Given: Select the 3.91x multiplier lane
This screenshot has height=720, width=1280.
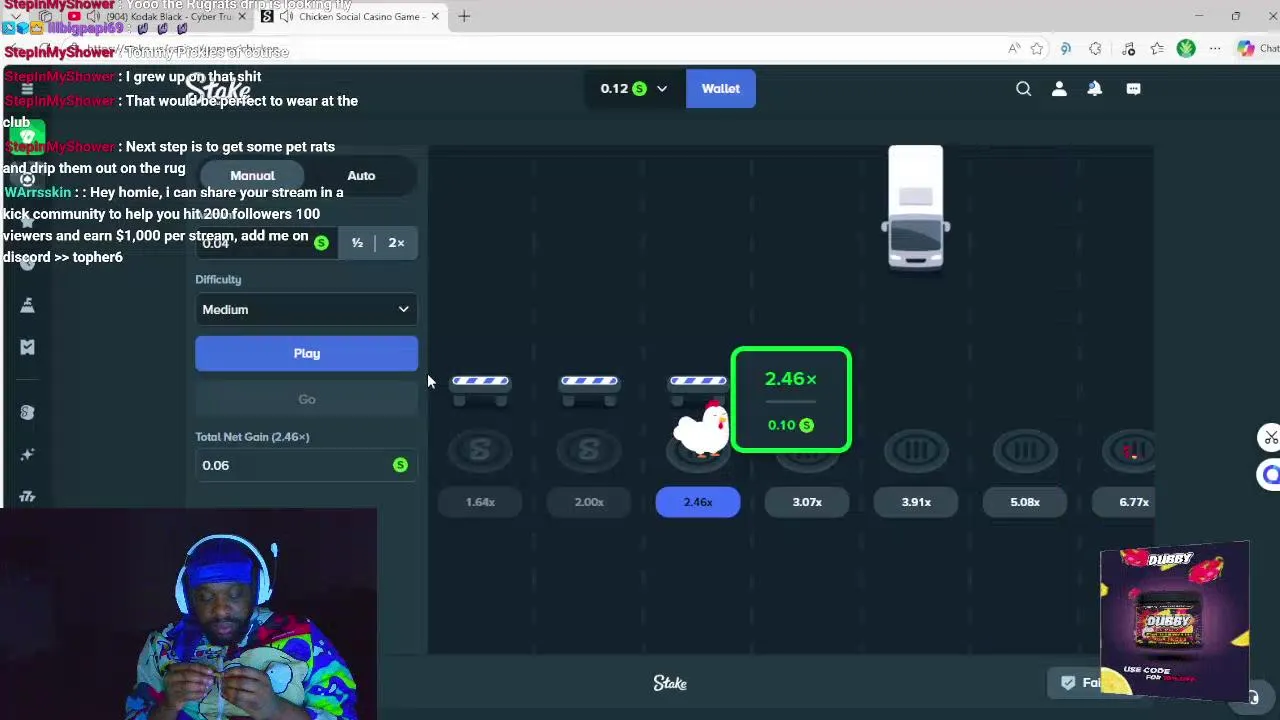Looking at the screenshot, I should (x=916, y=502).
